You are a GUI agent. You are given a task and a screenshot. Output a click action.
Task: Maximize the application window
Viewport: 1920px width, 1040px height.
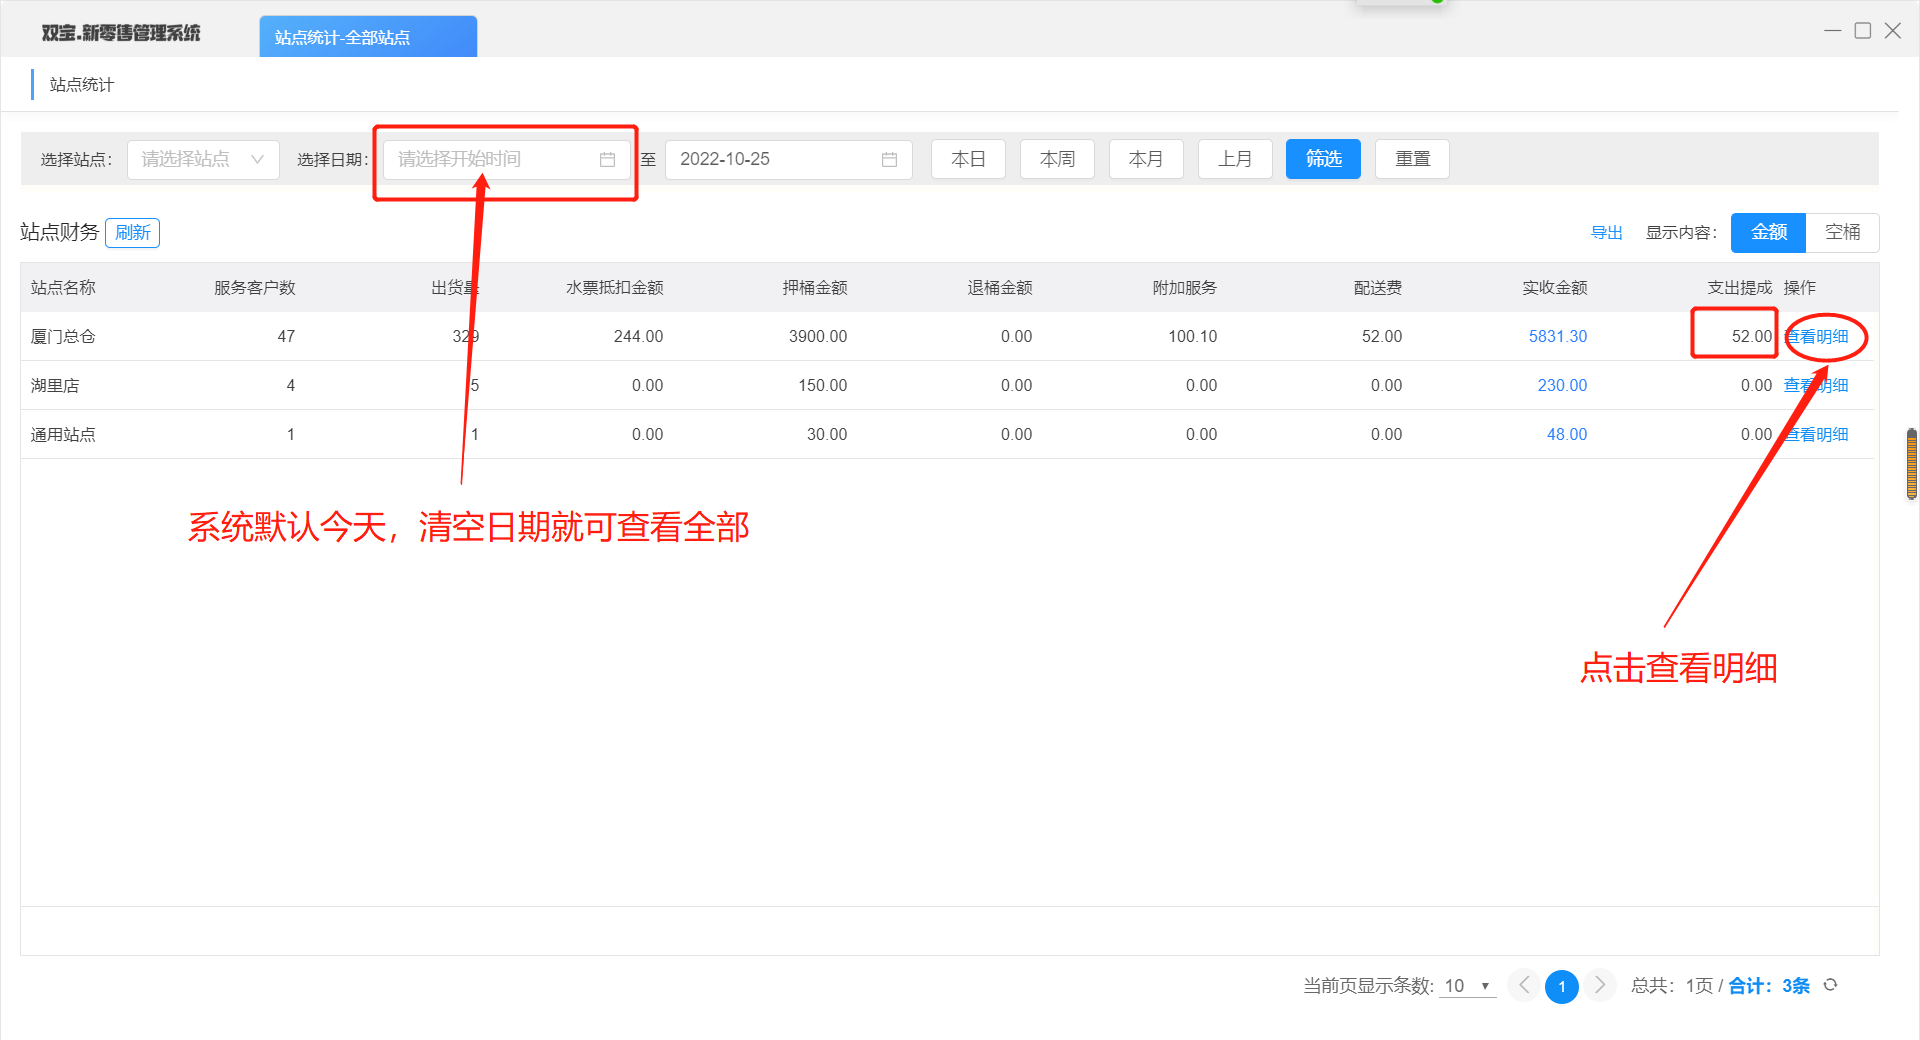click(x=1863, y=31)
